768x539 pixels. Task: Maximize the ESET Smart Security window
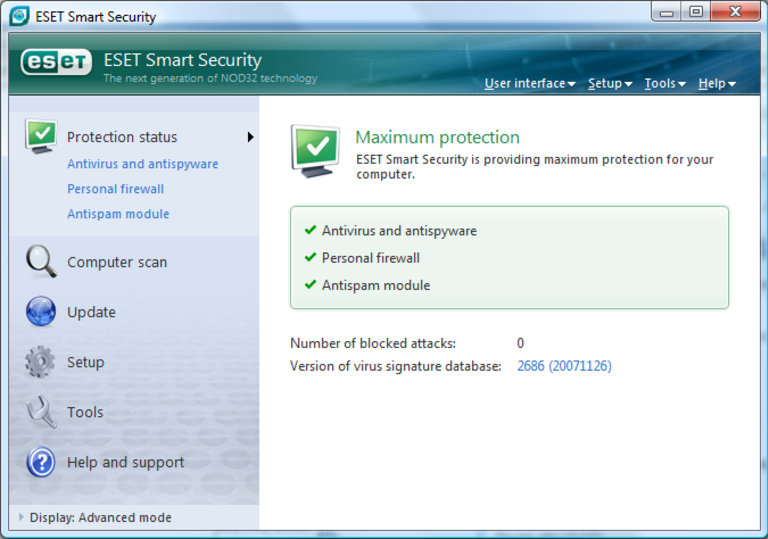point(696,12)
